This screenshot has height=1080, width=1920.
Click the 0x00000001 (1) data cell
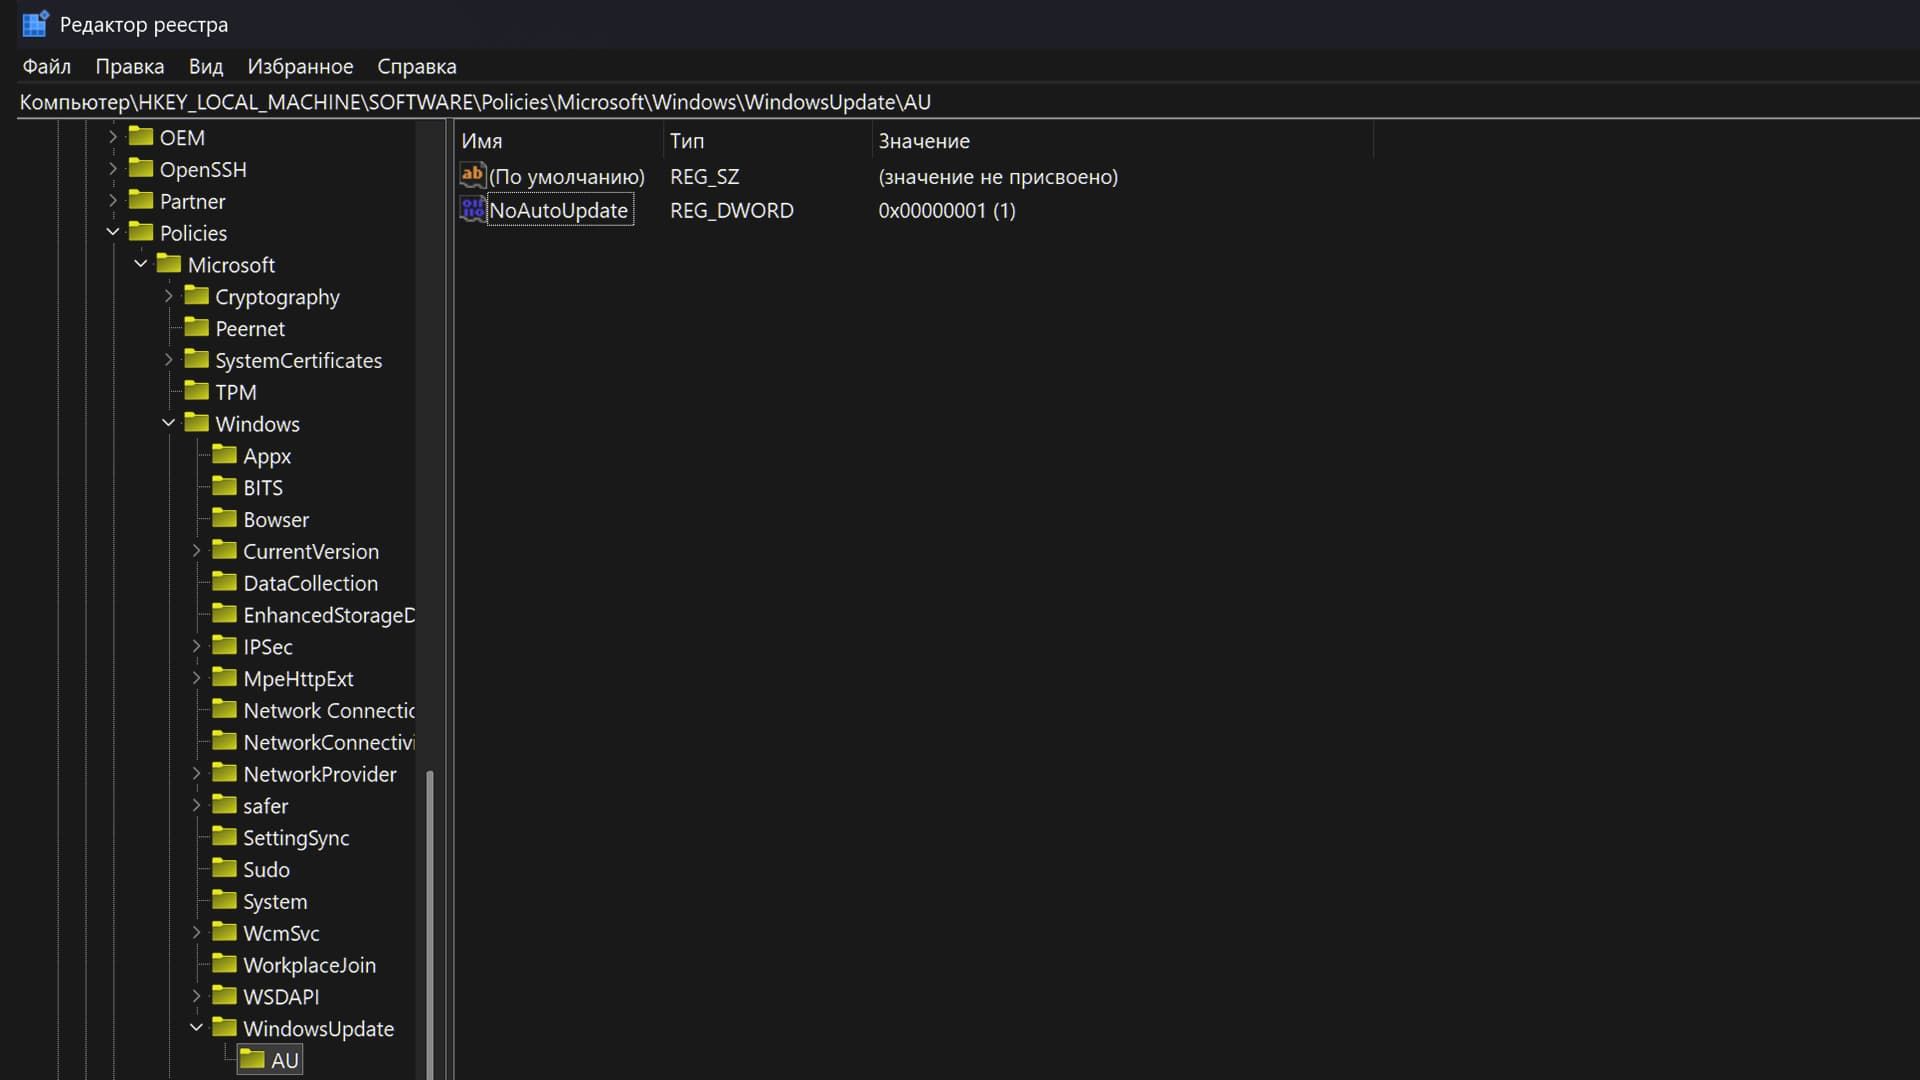click(947, 210)
